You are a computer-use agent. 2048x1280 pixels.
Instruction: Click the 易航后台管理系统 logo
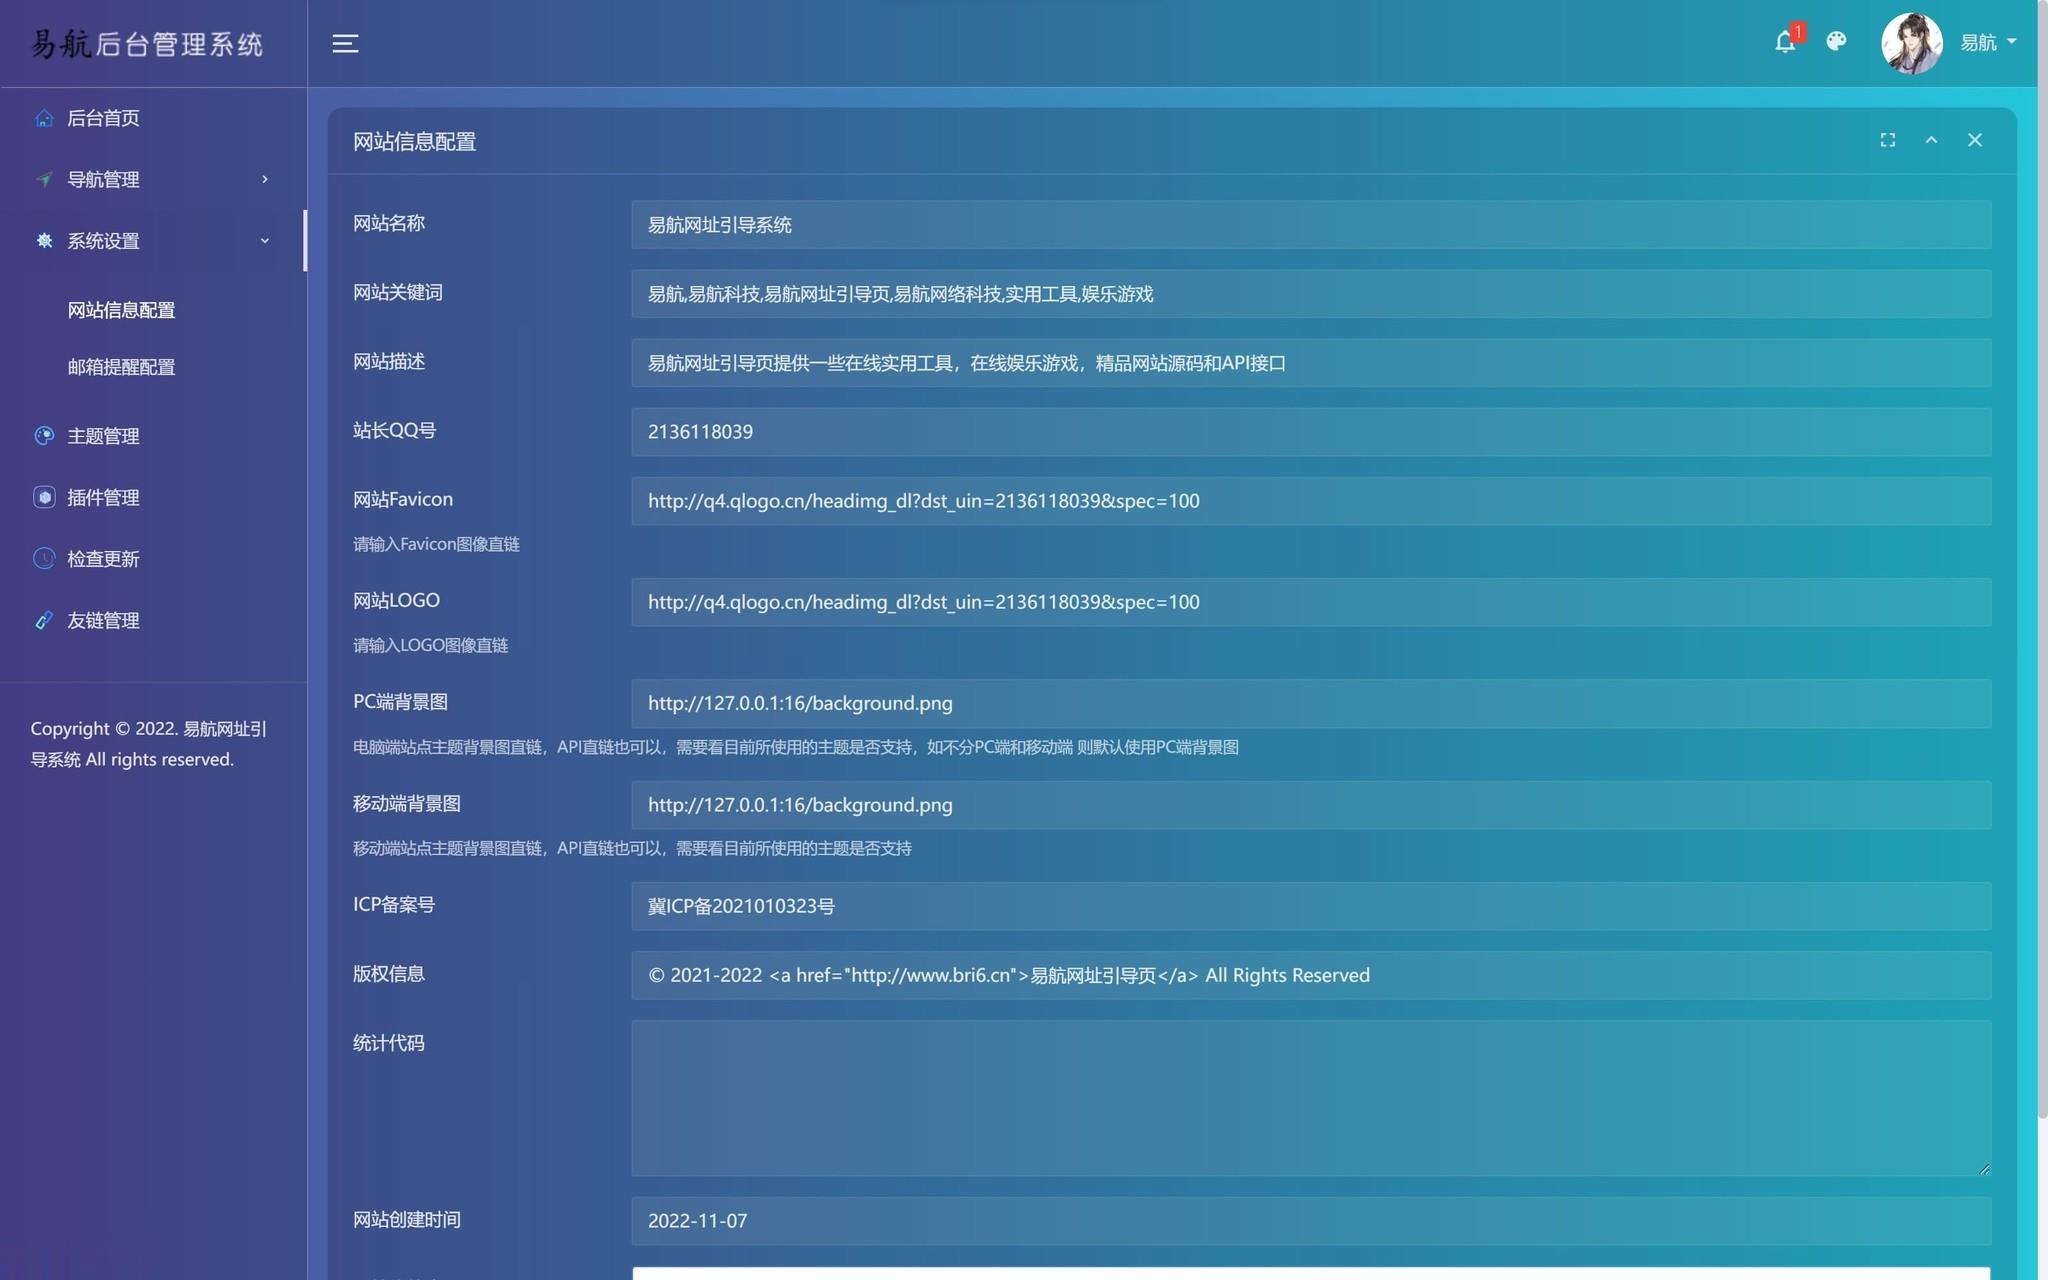coord(147,44)
